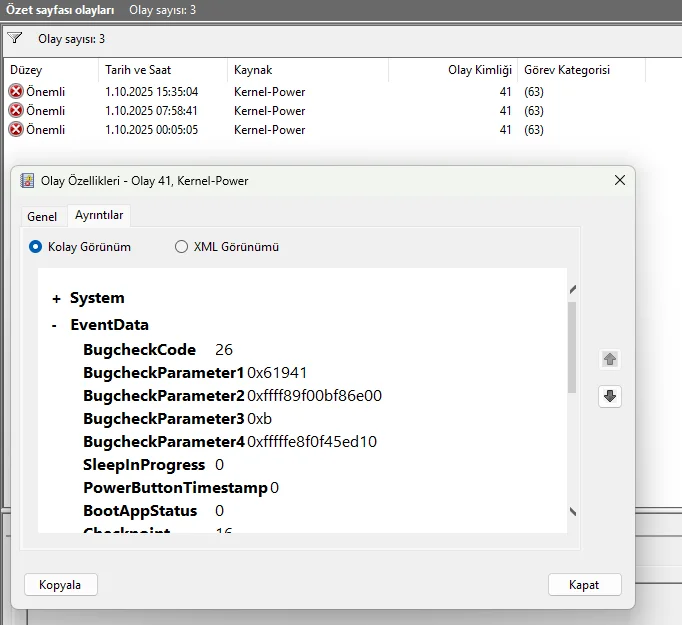Click Önemli level in 00:05:05 row
This screenshot has width=682, height=625.
tap(45, 130)
